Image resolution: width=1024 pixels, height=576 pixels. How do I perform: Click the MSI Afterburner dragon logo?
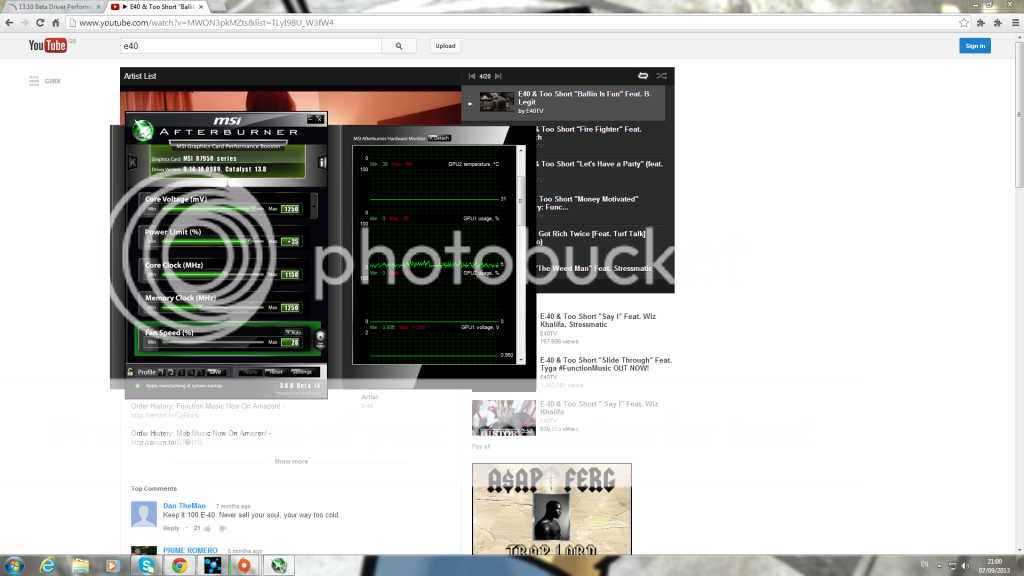coord(143,131)
